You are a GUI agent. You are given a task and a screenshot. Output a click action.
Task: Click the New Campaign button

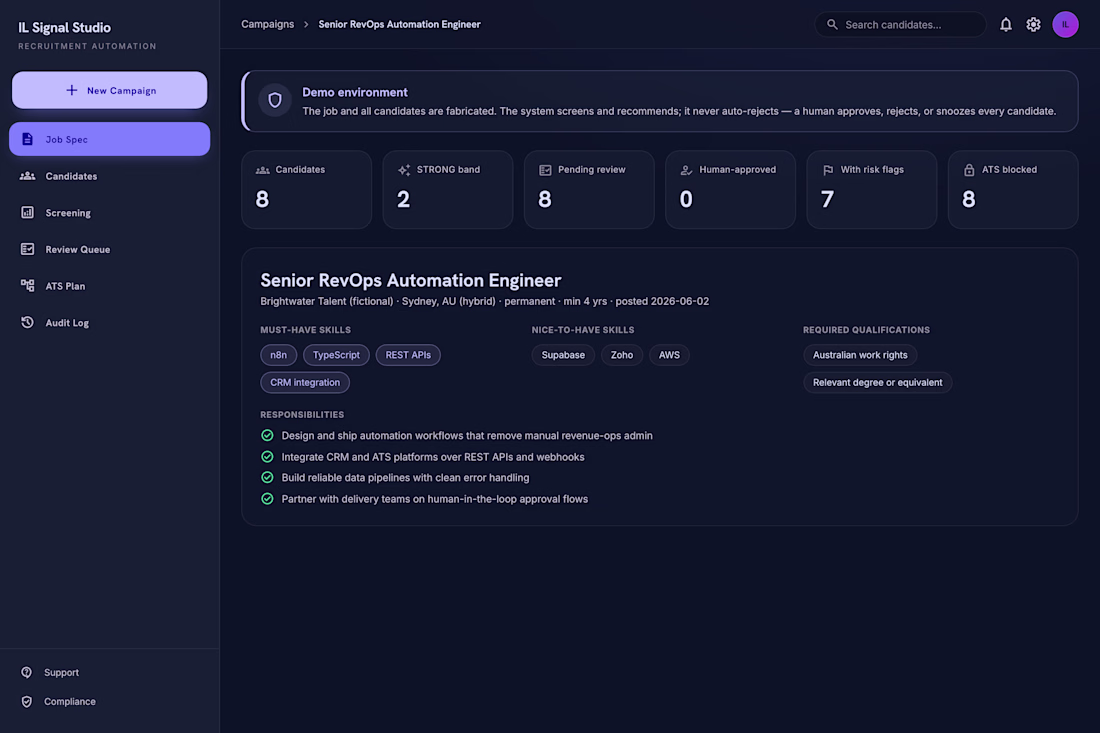coord(109,90)
